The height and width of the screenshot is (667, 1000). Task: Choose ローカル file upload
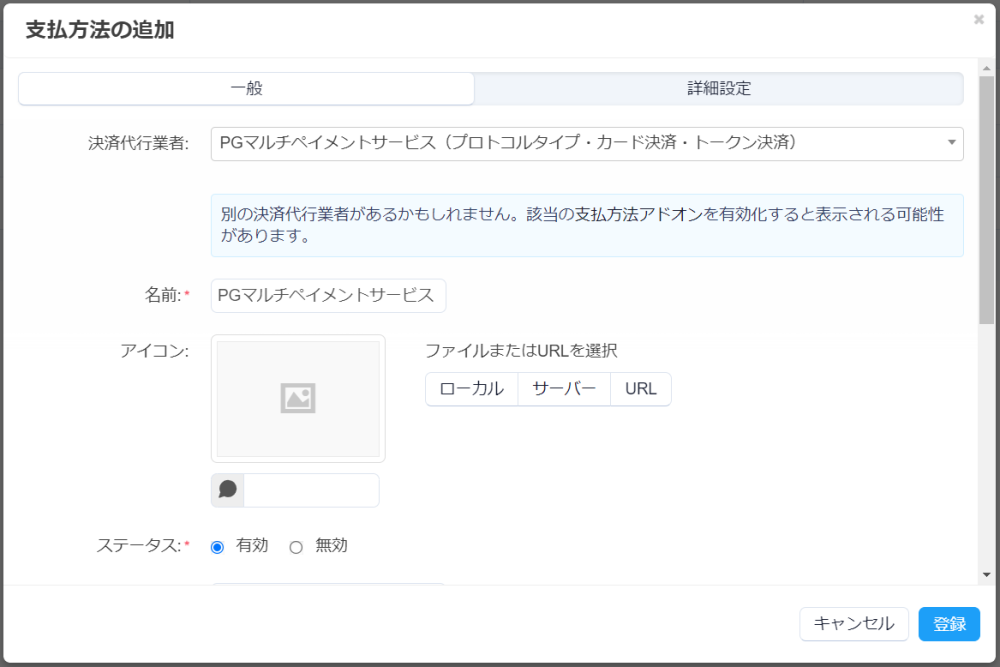tap(471, 389)
